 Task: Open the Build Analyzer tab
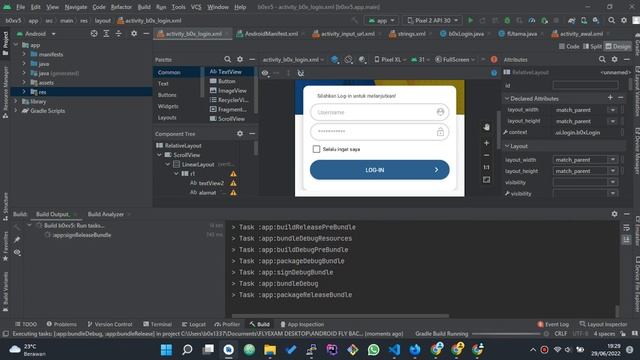pos(105,214)
